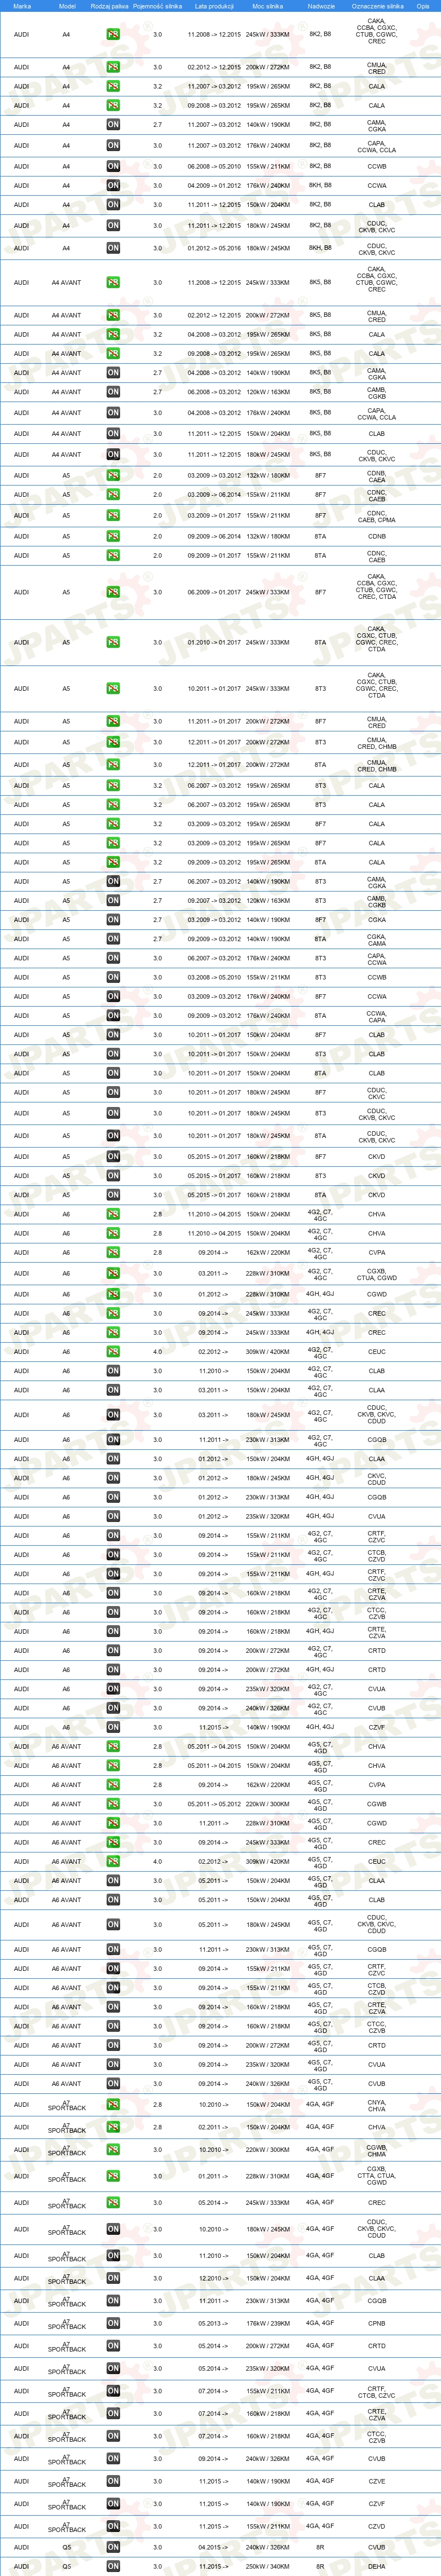
Task: Click the Oznaczenie silnika column header
Action: (377, 6)
